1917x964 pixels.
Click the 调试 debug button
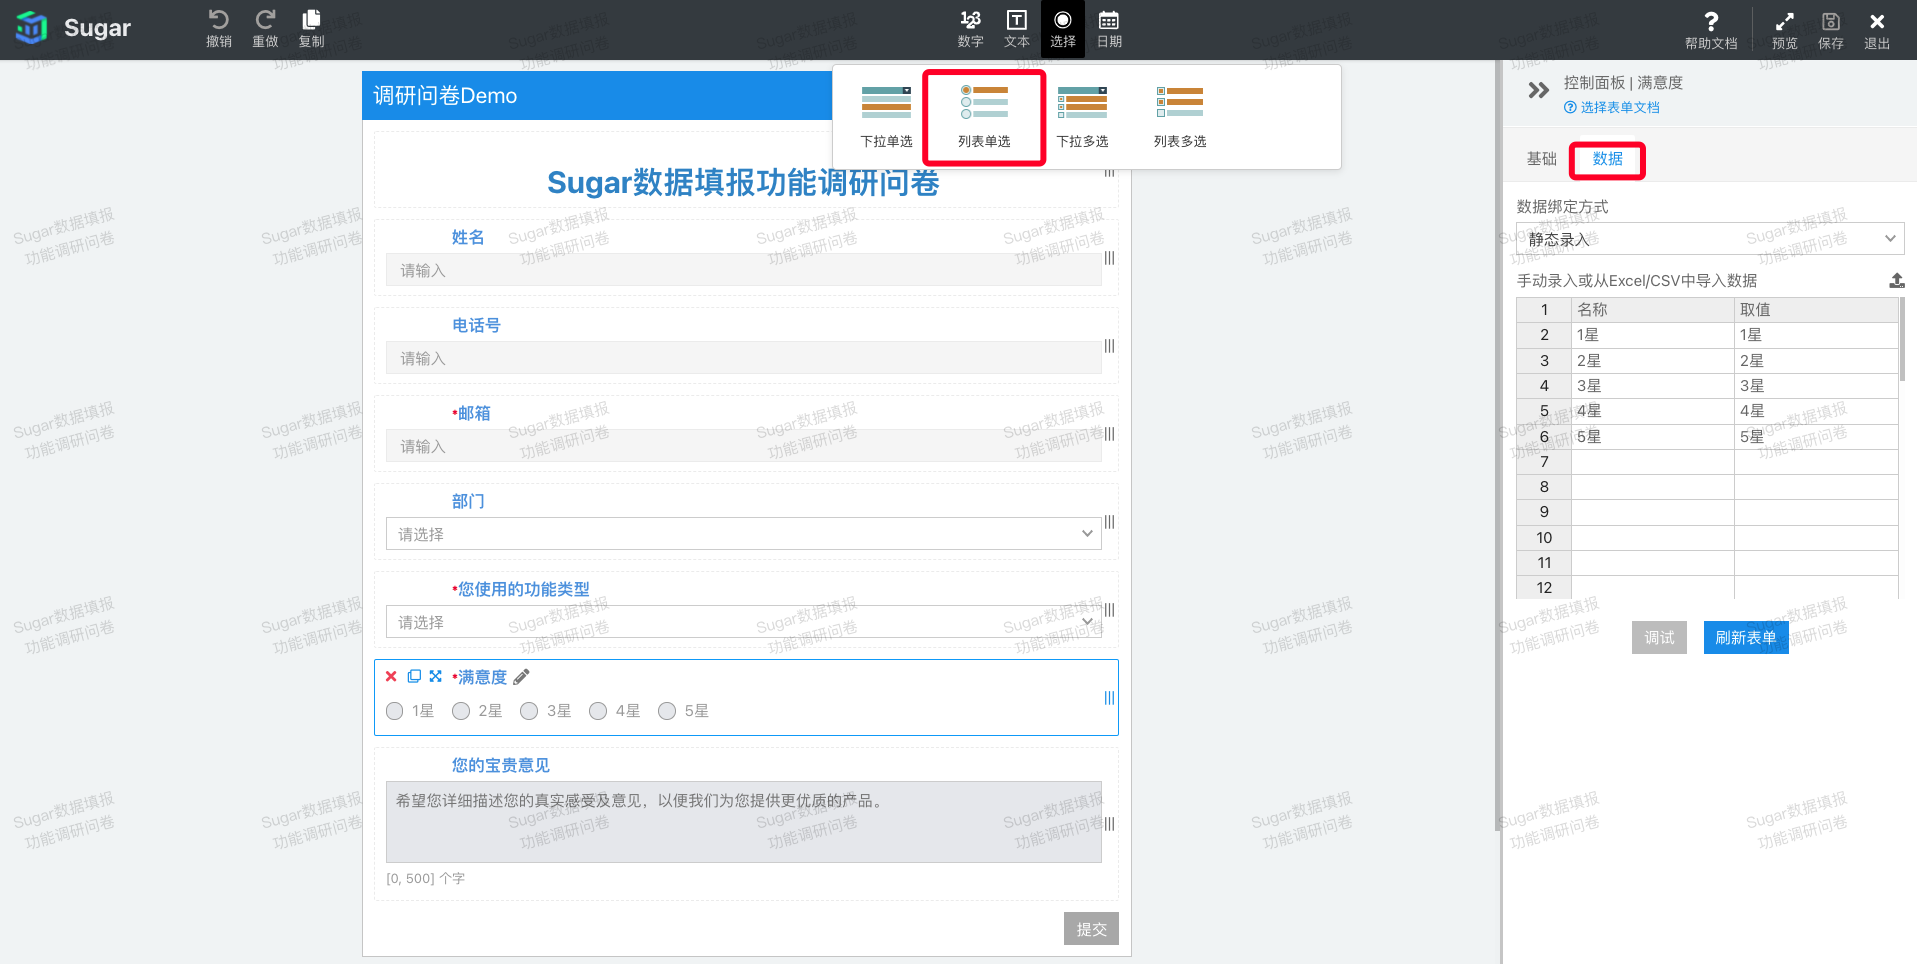click(1659, 637)
